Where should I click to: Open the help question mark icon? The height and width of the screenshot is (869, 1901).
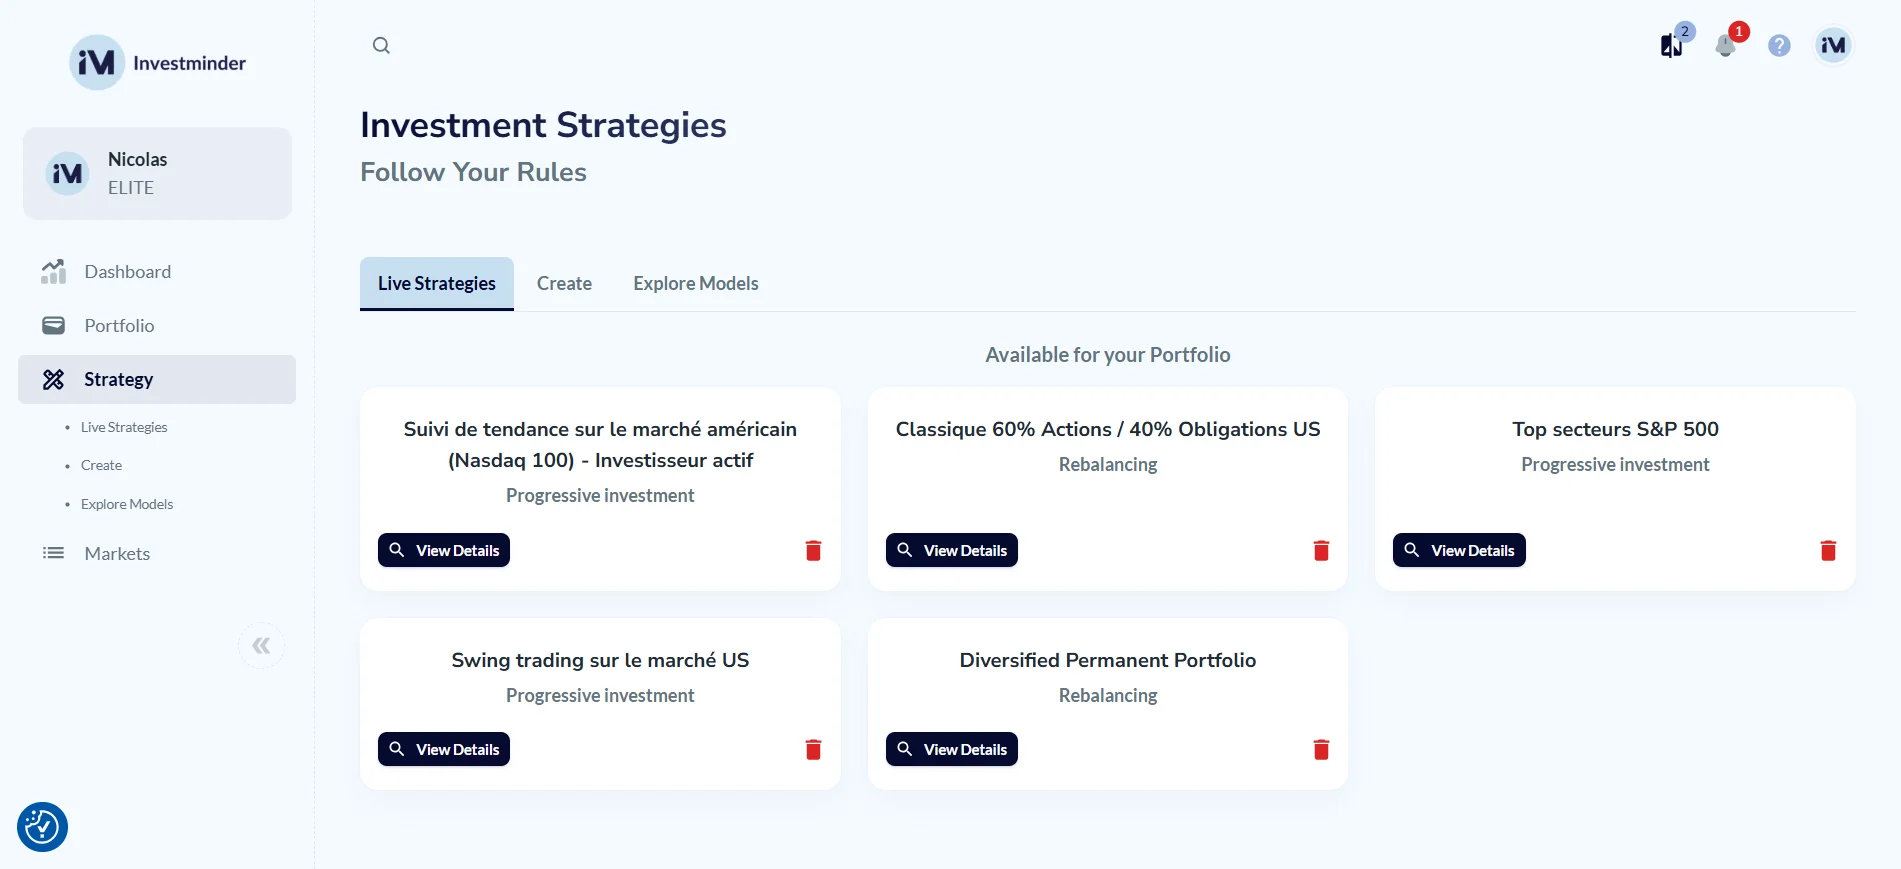click(x=1779, y=45)
